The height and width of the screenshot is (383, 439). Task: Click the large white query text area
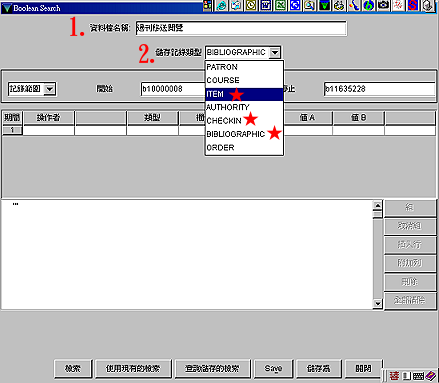(187, 255)
